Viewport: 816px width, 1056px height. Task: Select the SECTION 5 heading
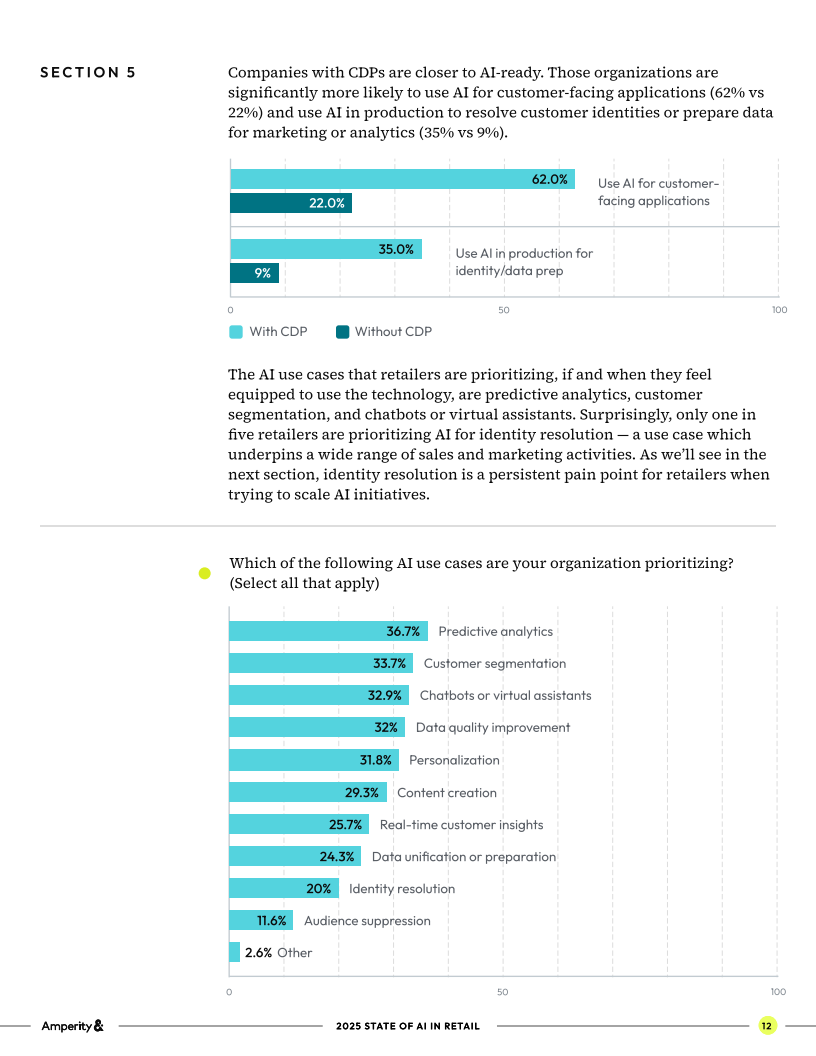coord(88,72)
